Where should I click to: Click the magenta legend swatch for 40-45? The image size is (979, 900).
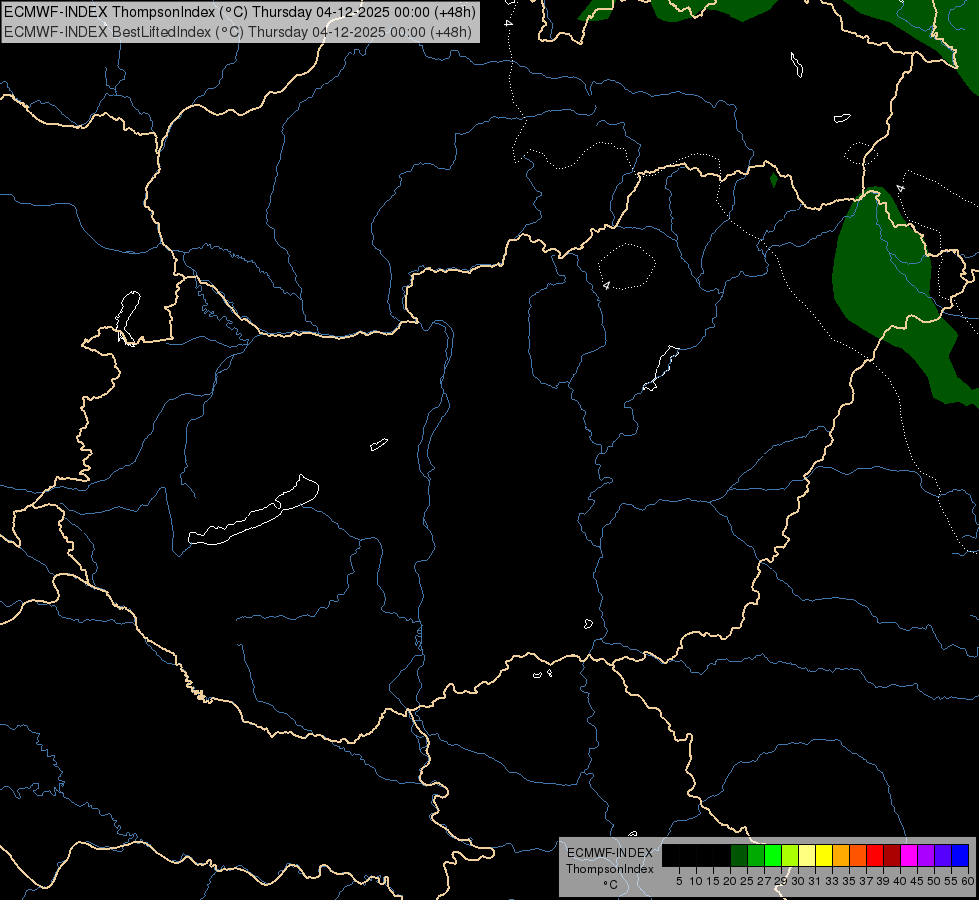pos(909,855)
